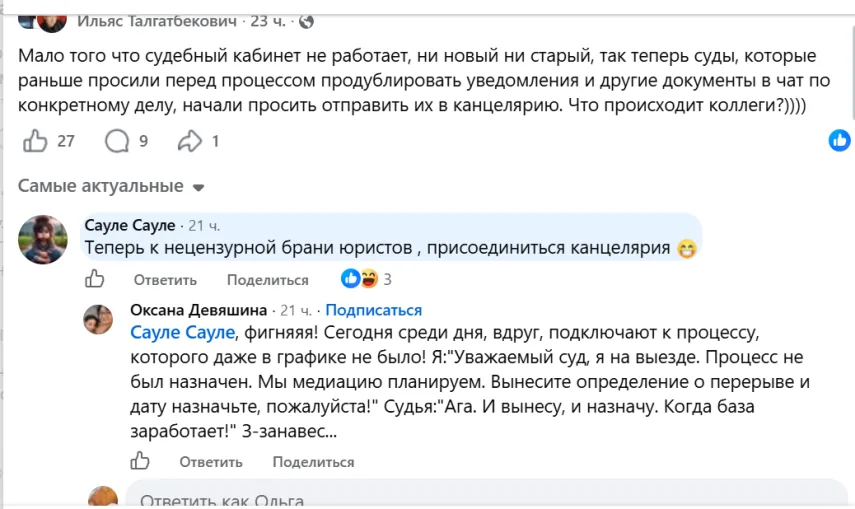Focus the Ответить как Ольга reply field
This screenshot has width=855, height=509.
pyautogui.click(x=485, y=494)
